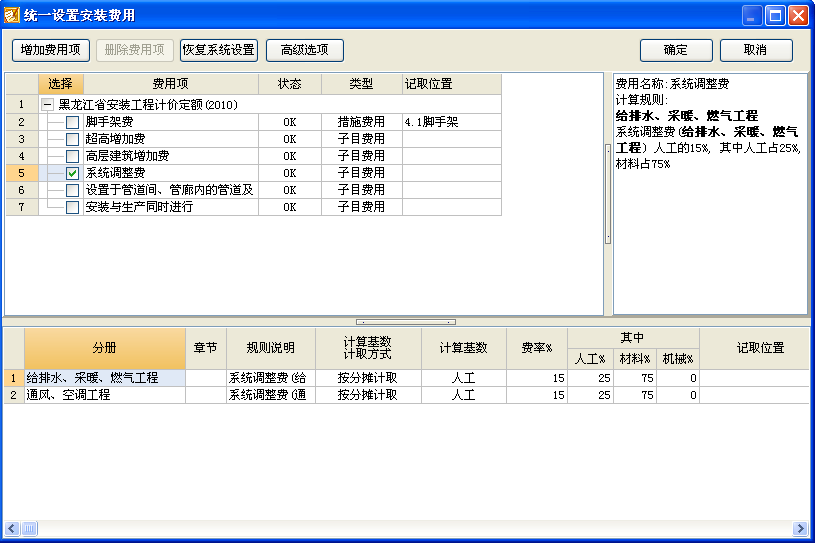
Task: Click 恢复系统设置 to restore defaults
Action: (219, 50)
